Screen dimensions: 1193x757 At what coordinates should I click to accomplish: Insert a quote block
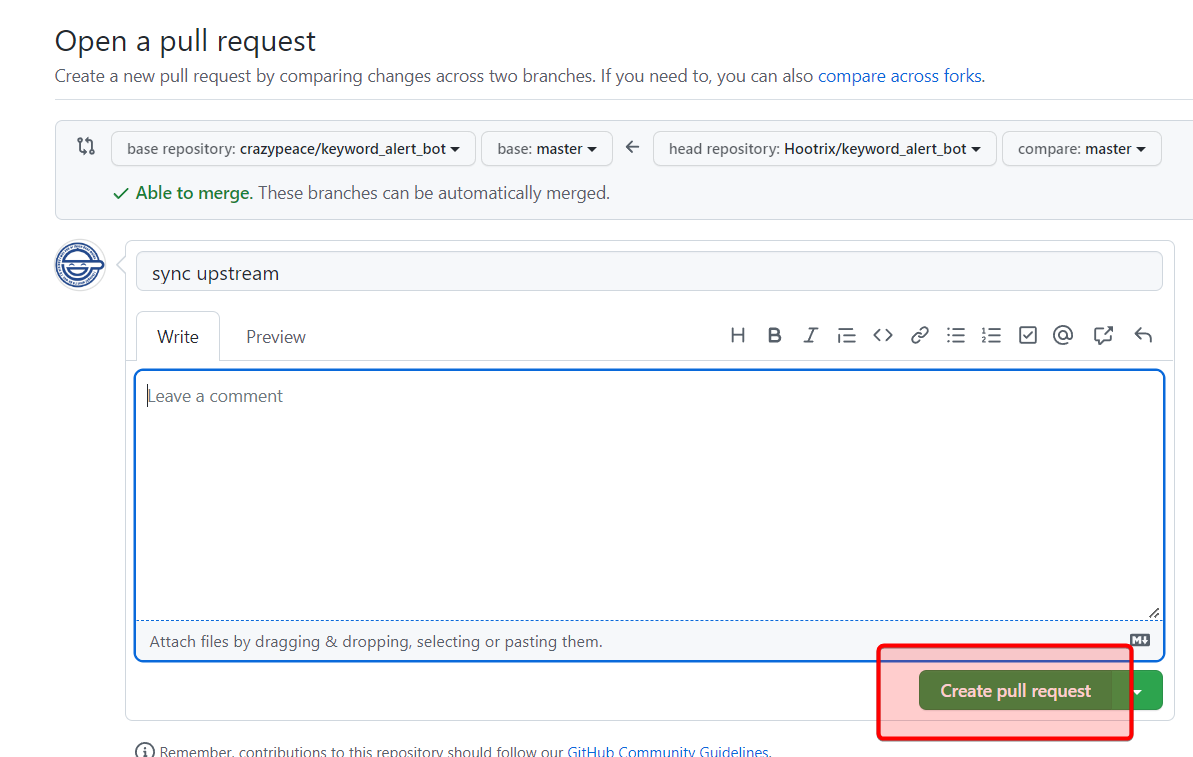pyautogui.click(x=846, y=336)
